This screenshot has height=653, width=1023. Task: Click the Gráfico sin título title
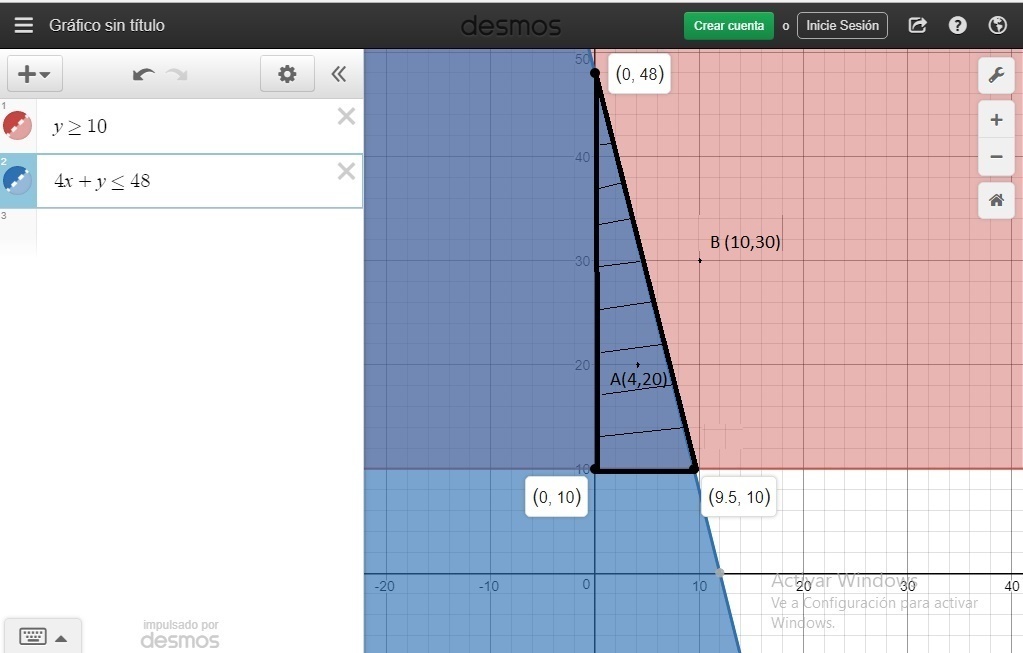pyautogui.click(x=107, y=25)
